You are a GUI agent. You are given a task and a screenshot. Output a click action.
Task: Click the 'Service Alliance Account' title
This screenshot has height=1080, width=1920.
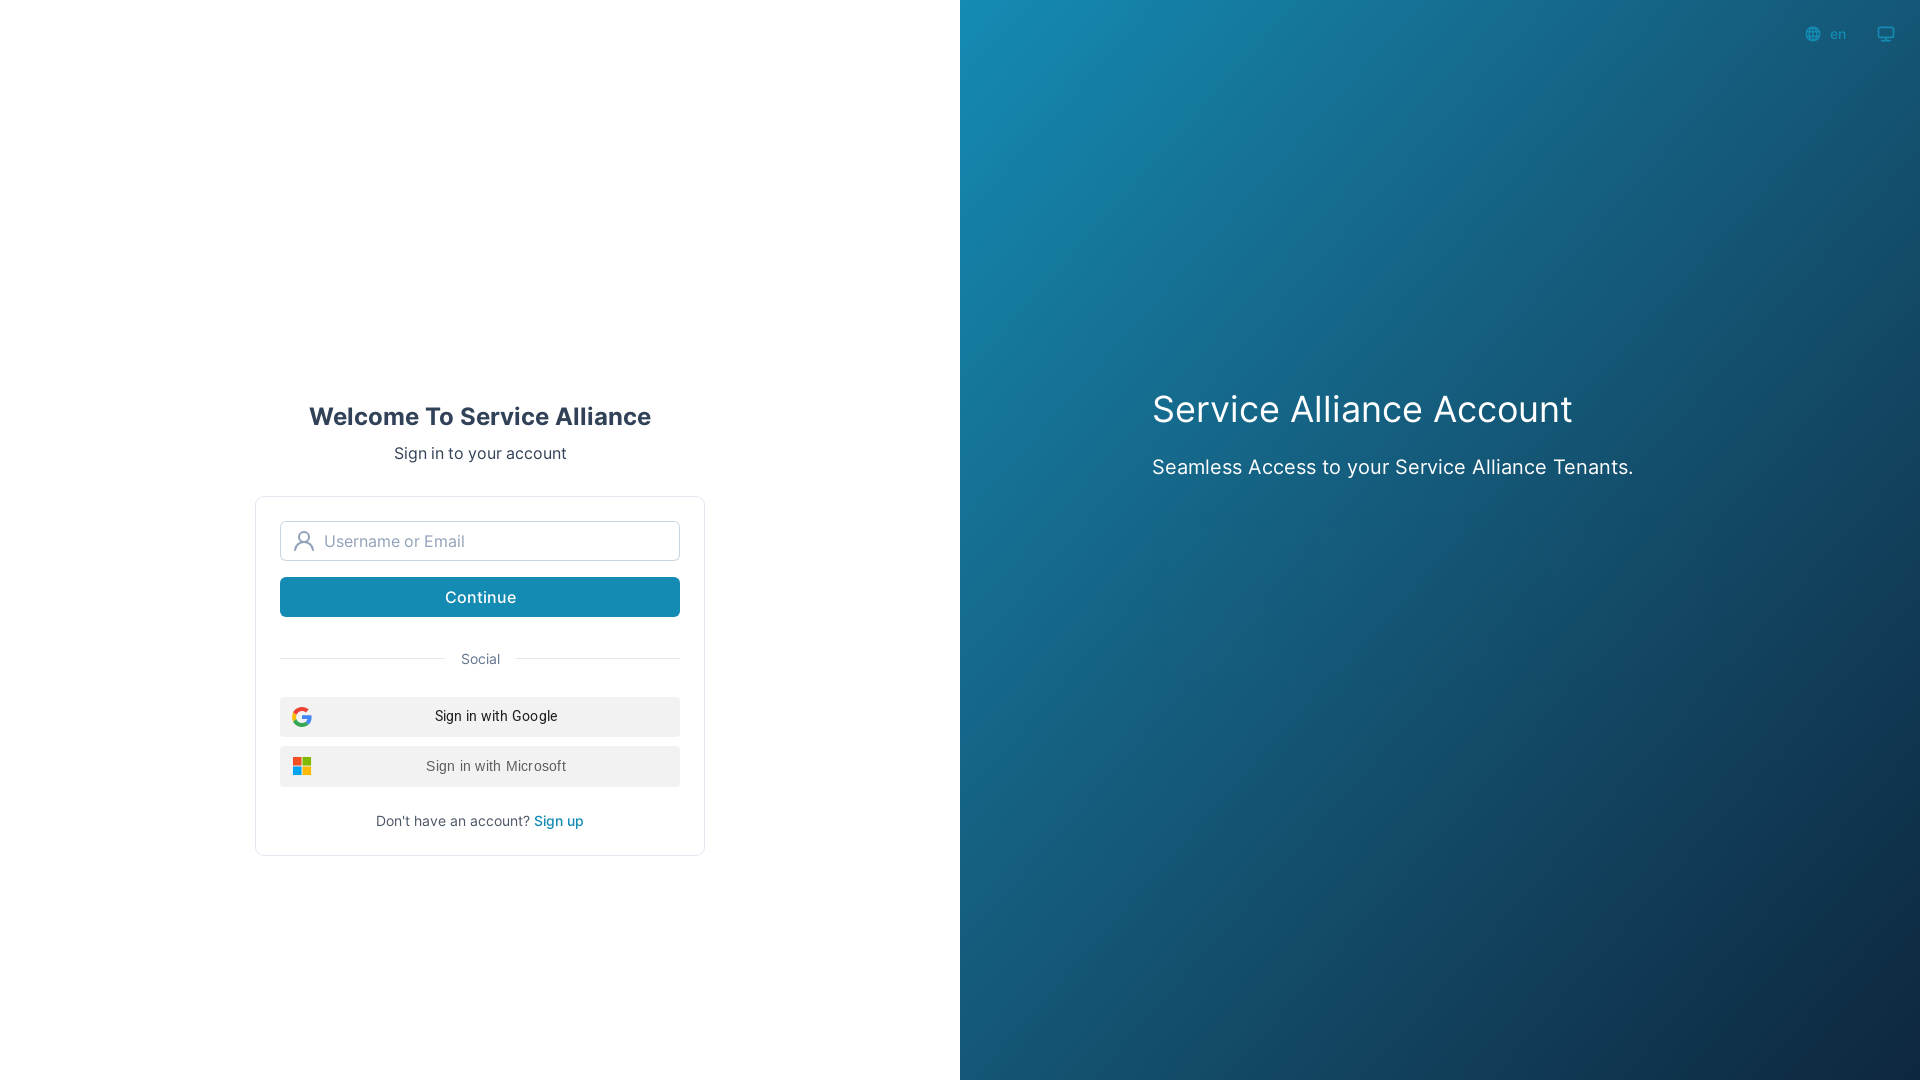[1362, 409]
